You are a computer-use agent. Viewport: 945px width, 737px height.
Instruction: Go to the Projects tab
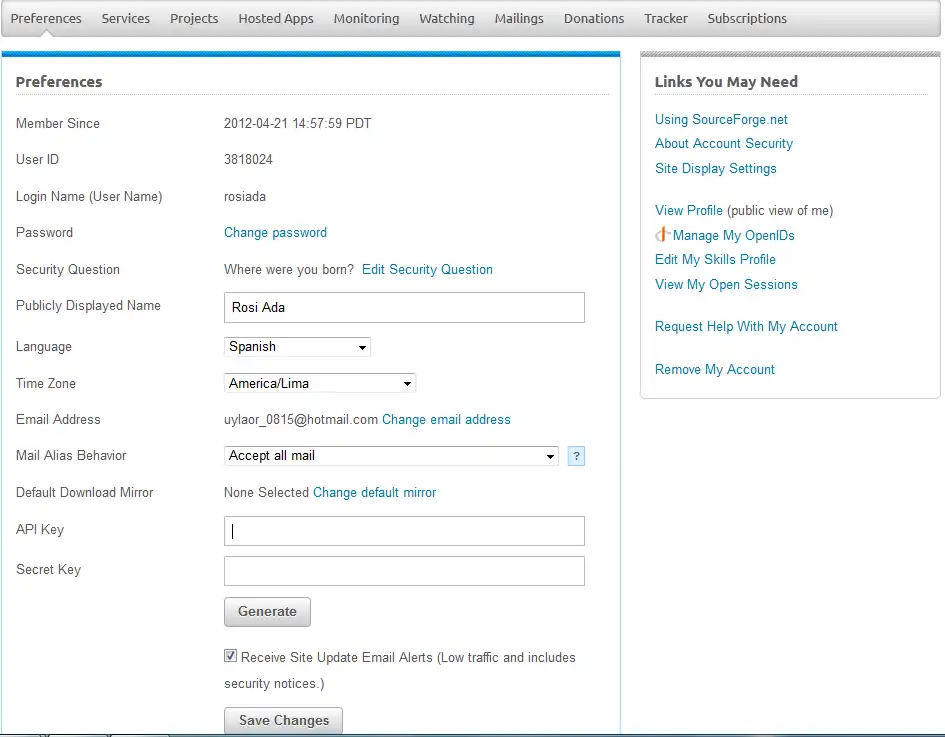(194, 19)
